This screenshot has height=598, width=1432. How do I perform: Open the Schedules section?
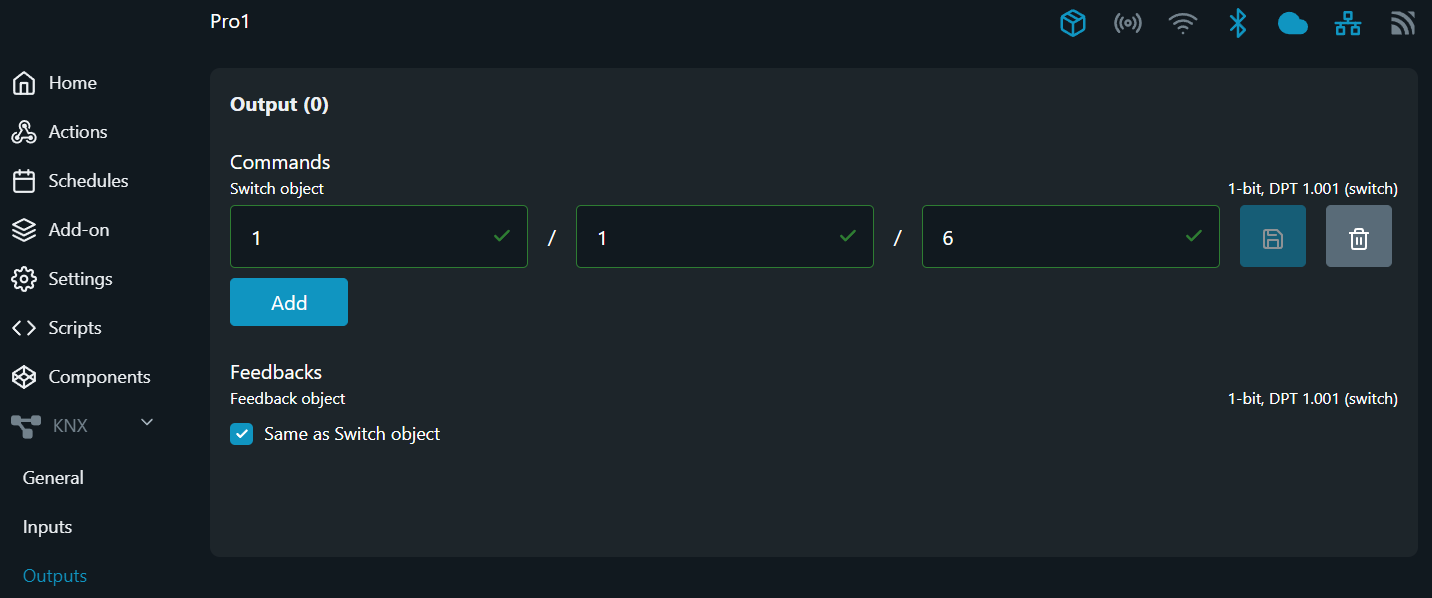88,181
